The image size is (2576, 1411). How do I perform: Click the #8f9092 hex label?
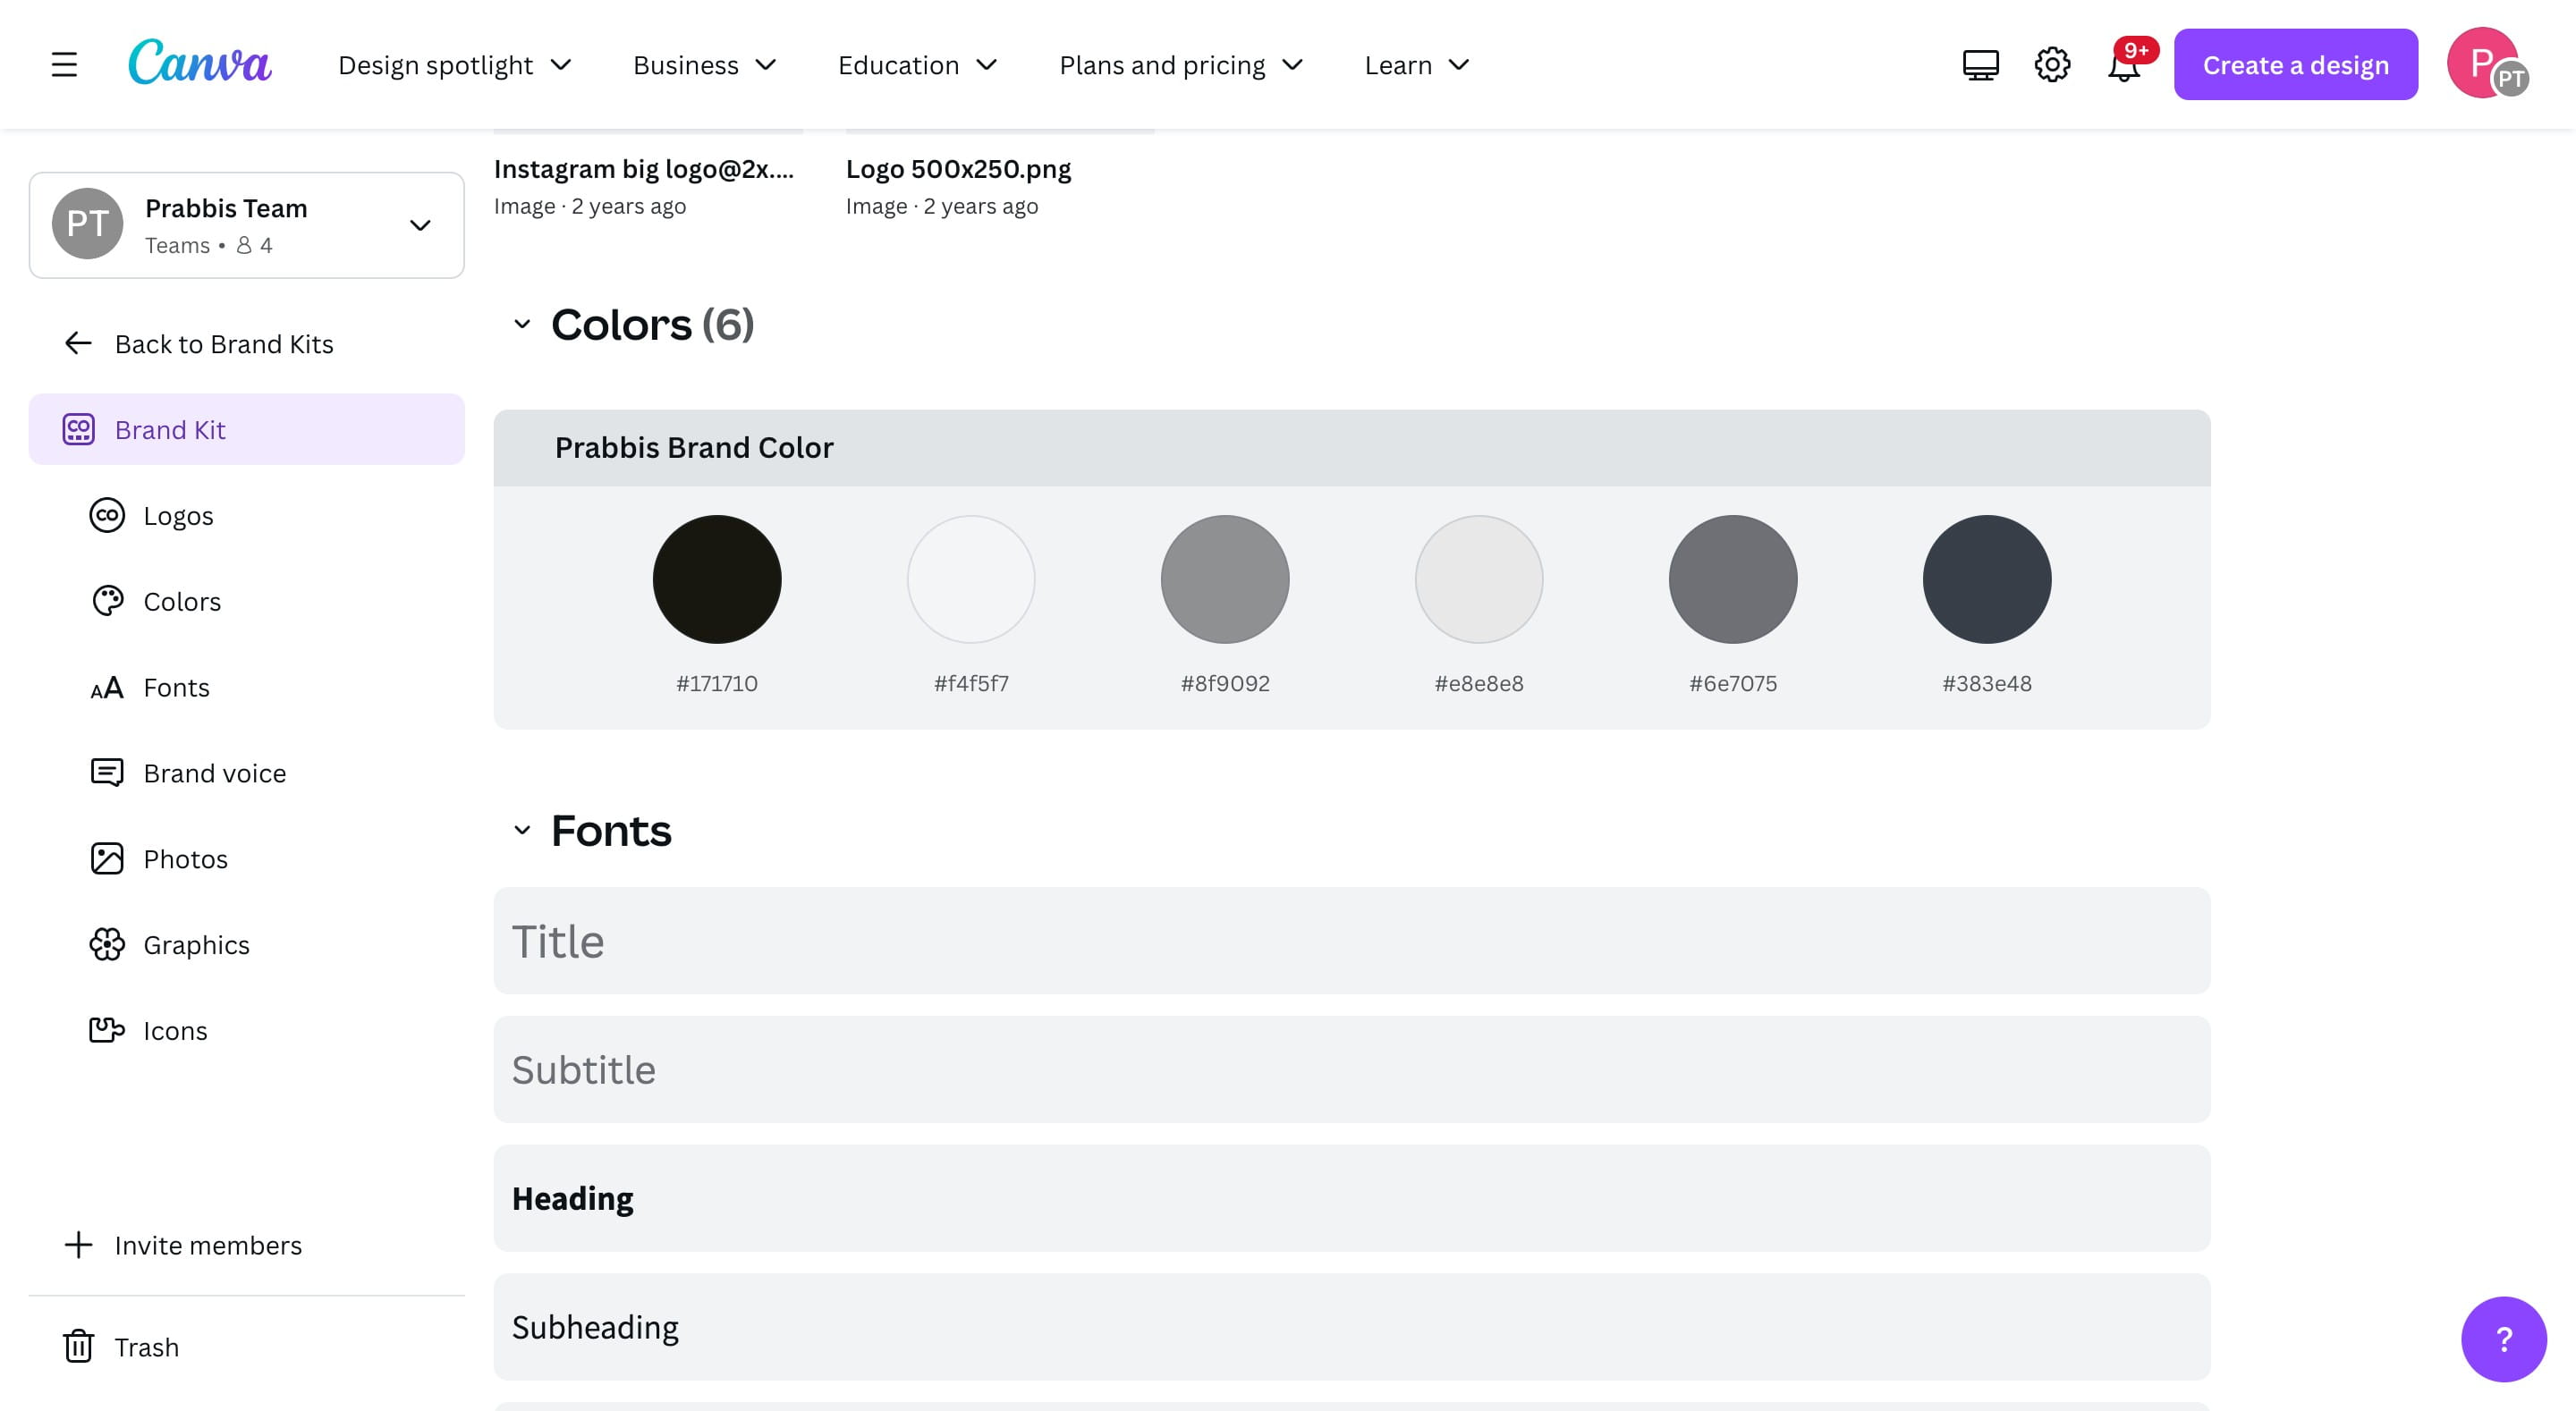[1225, 684]
